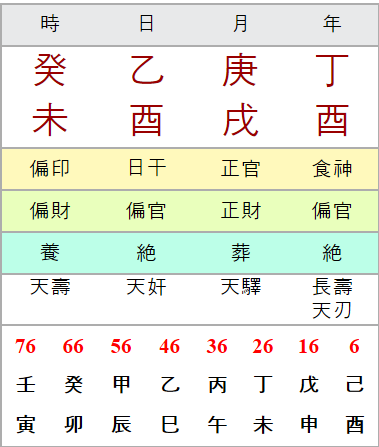Click the 日 column header
Screen dimensions: 379x447
146,24
